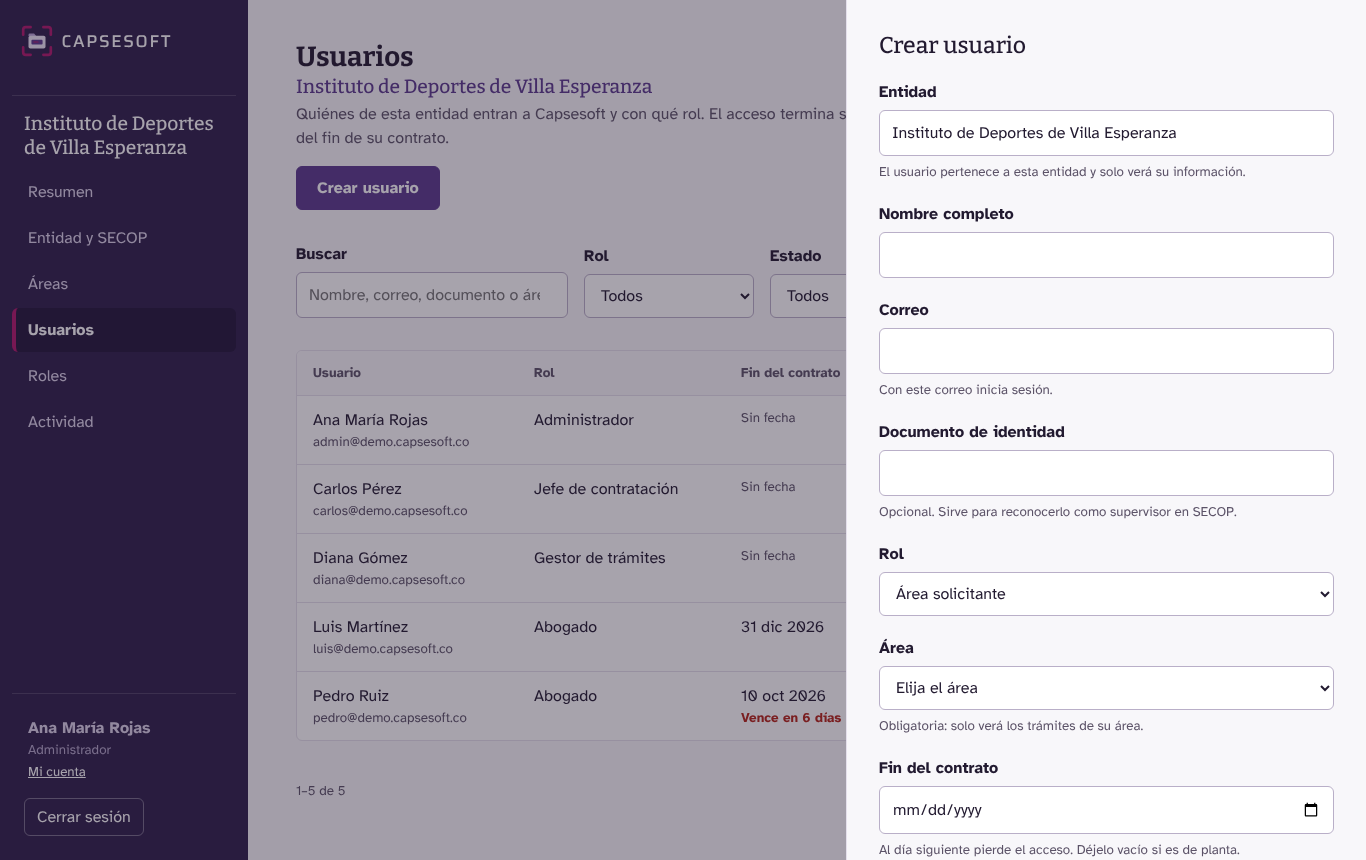The height and width of the screenshot is (860, 1366).
Task: Click the Correo input field
Action: click(x=1106, y=351)
